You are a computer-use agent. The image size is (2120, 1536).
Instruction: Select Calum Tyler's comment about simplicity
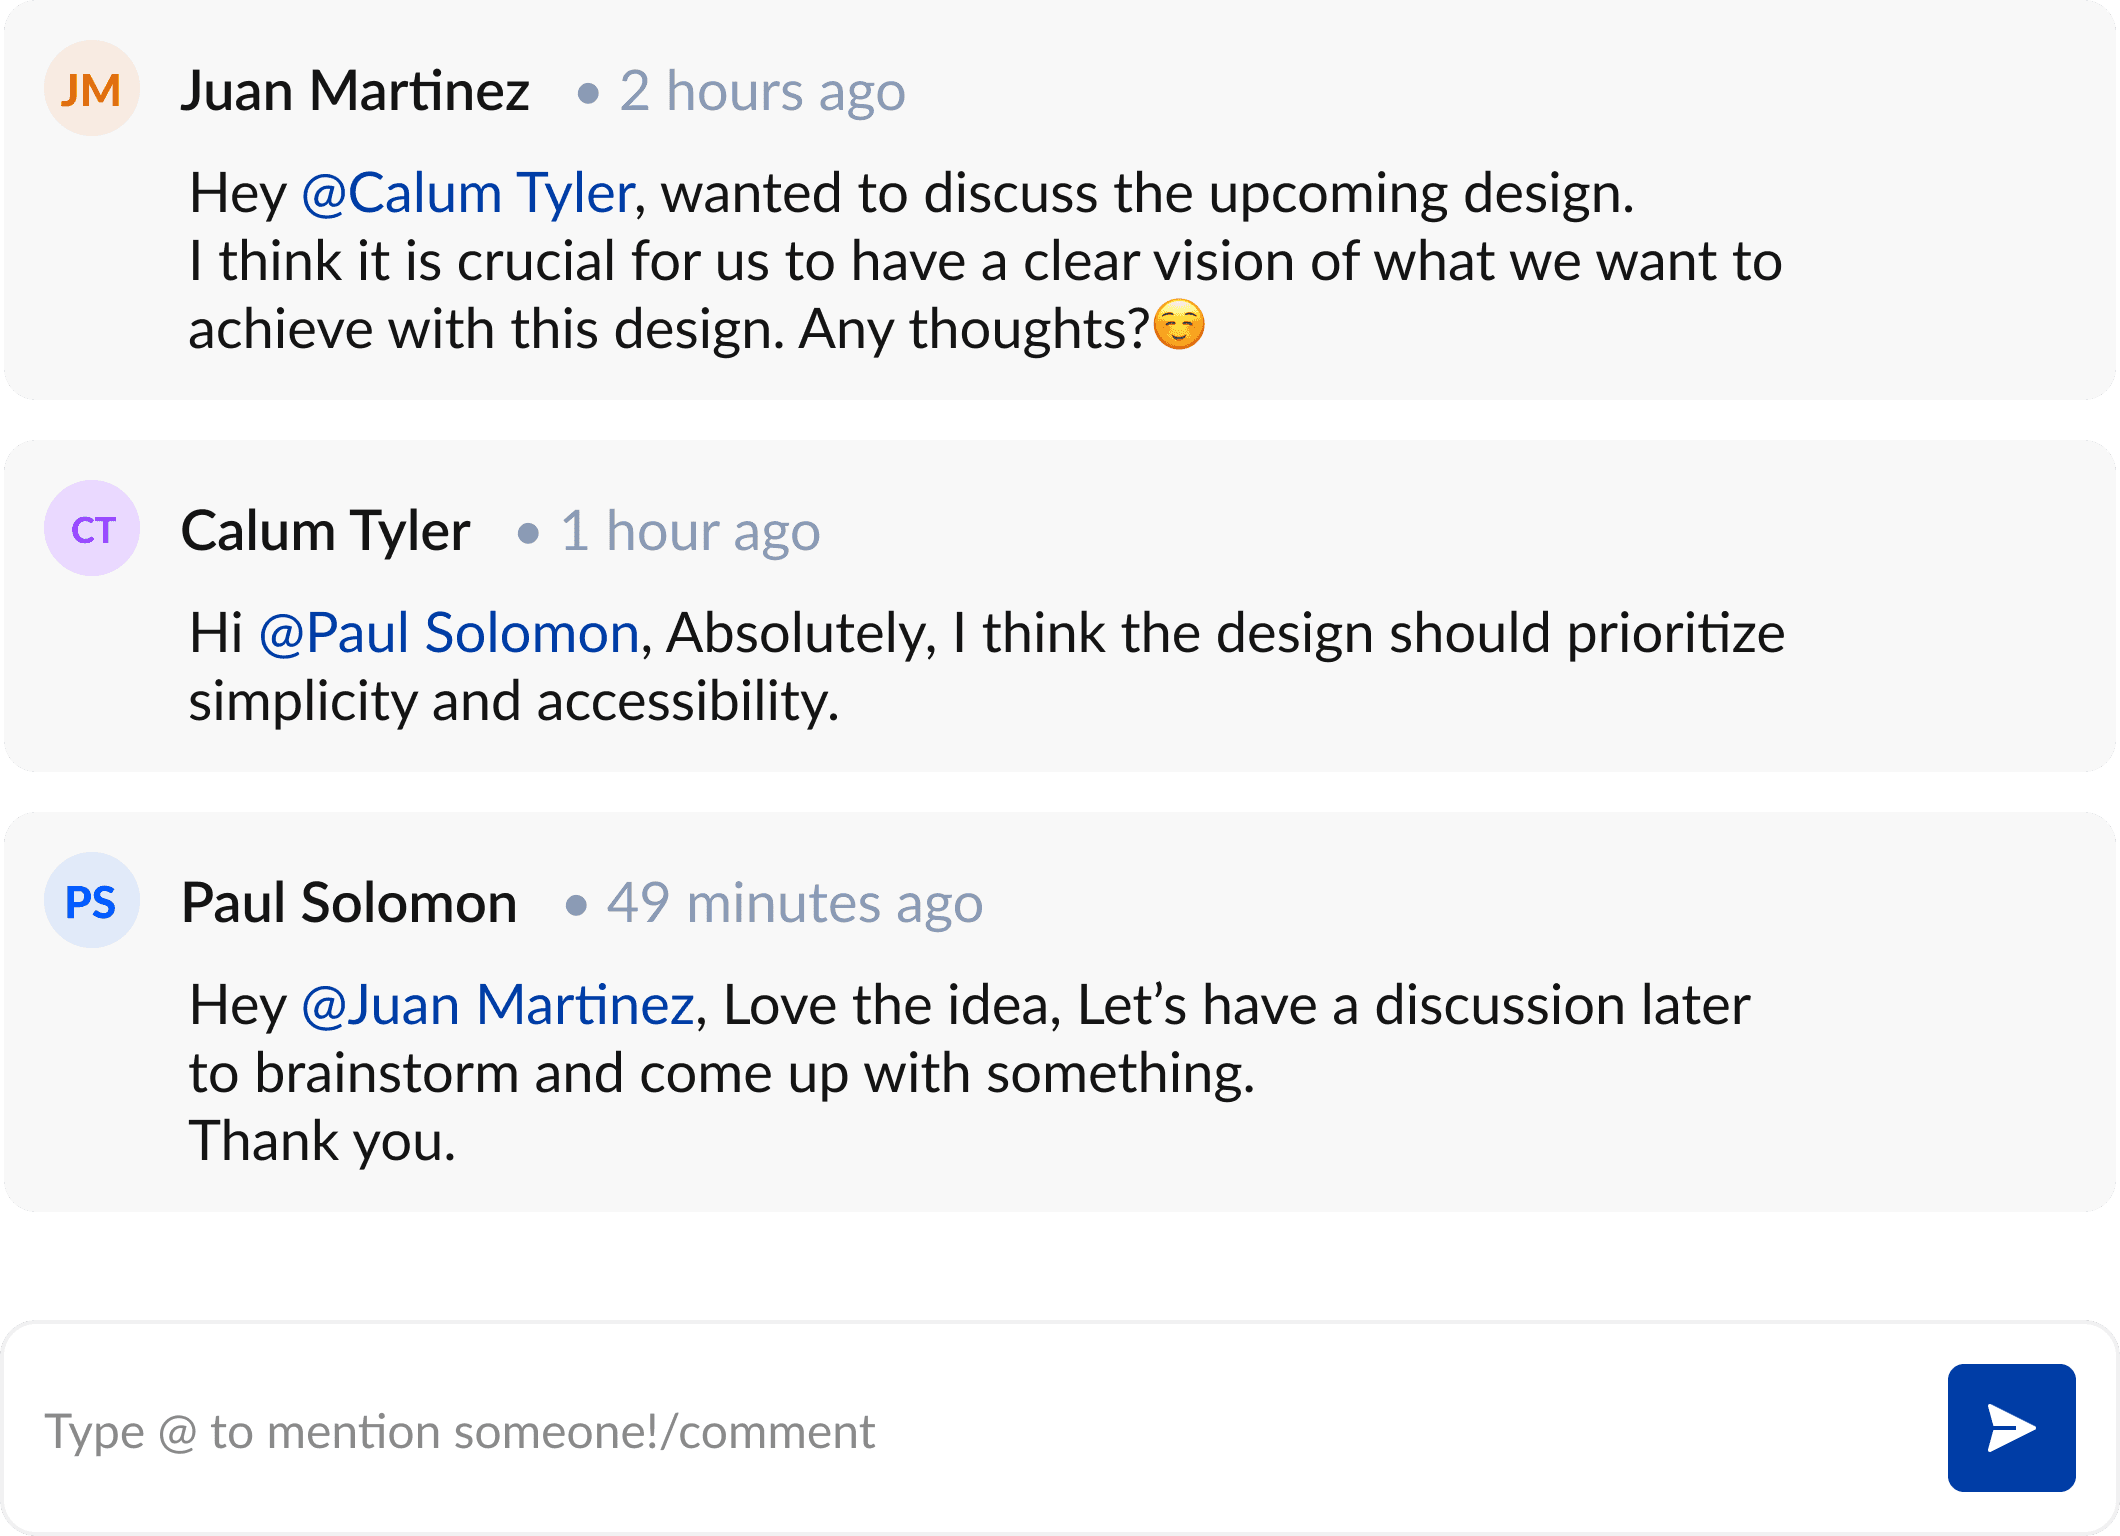(985, 668)
